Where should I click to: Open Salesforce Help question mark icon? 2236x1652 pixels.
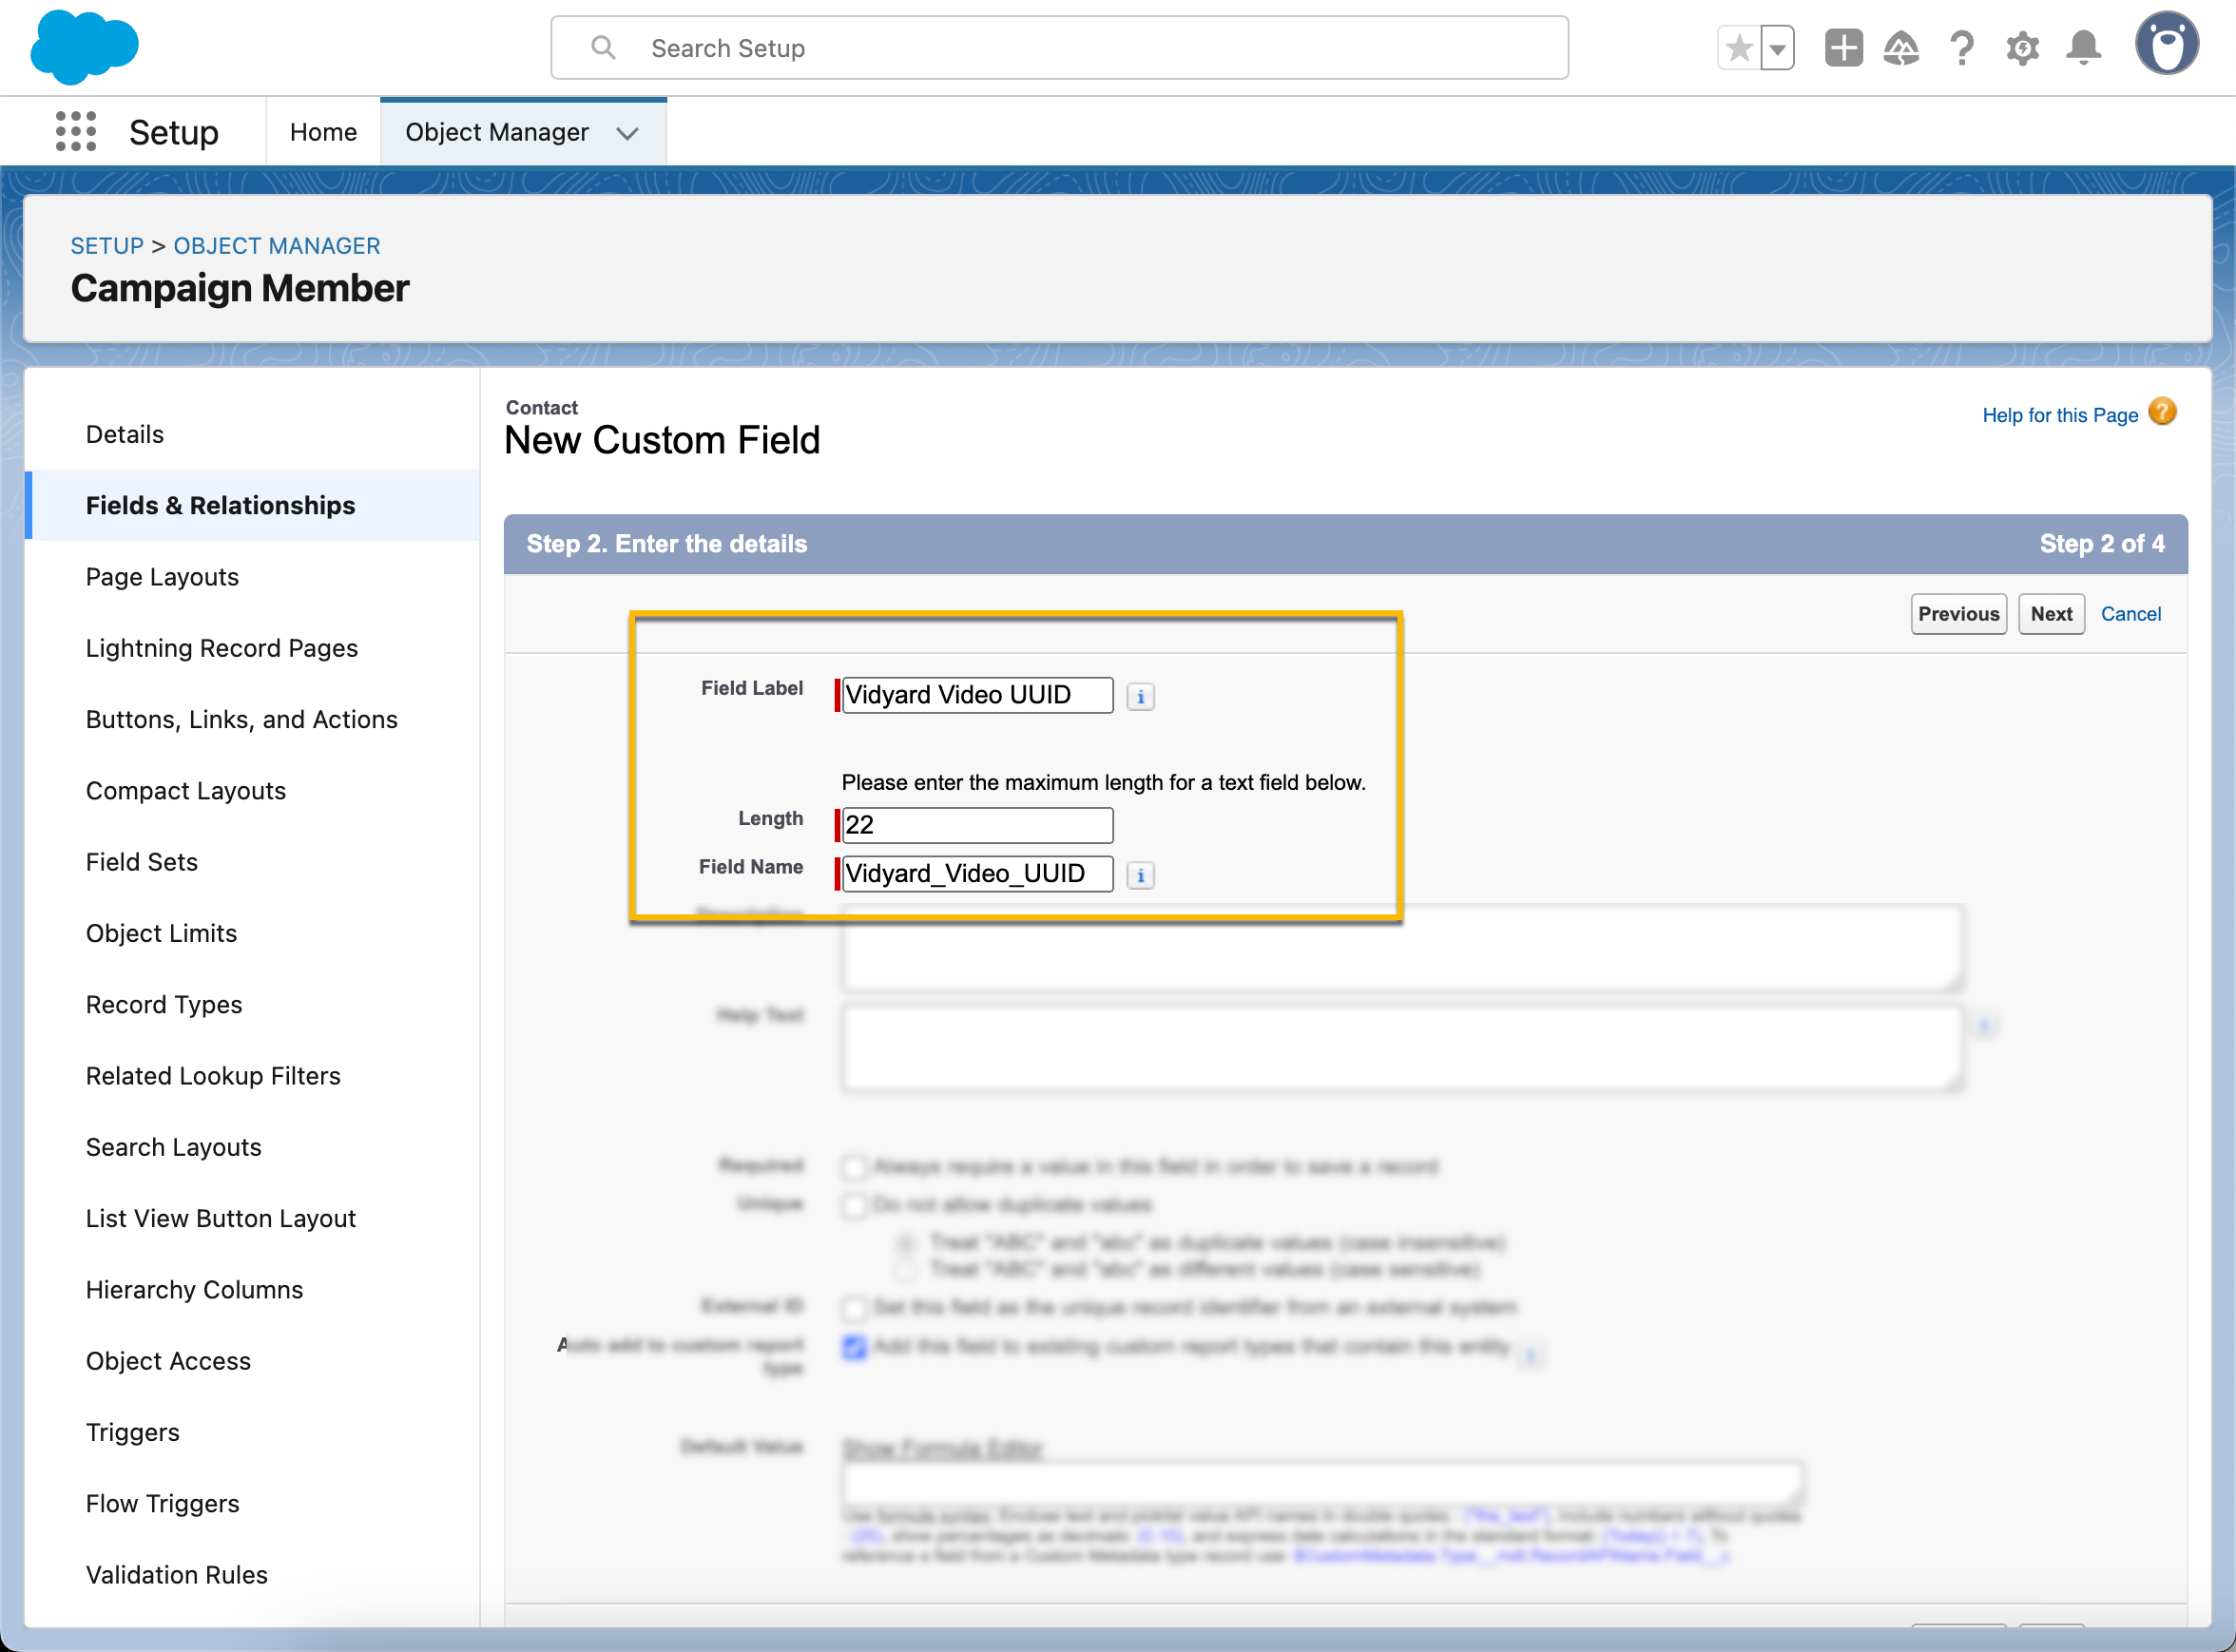point(1962,47)
